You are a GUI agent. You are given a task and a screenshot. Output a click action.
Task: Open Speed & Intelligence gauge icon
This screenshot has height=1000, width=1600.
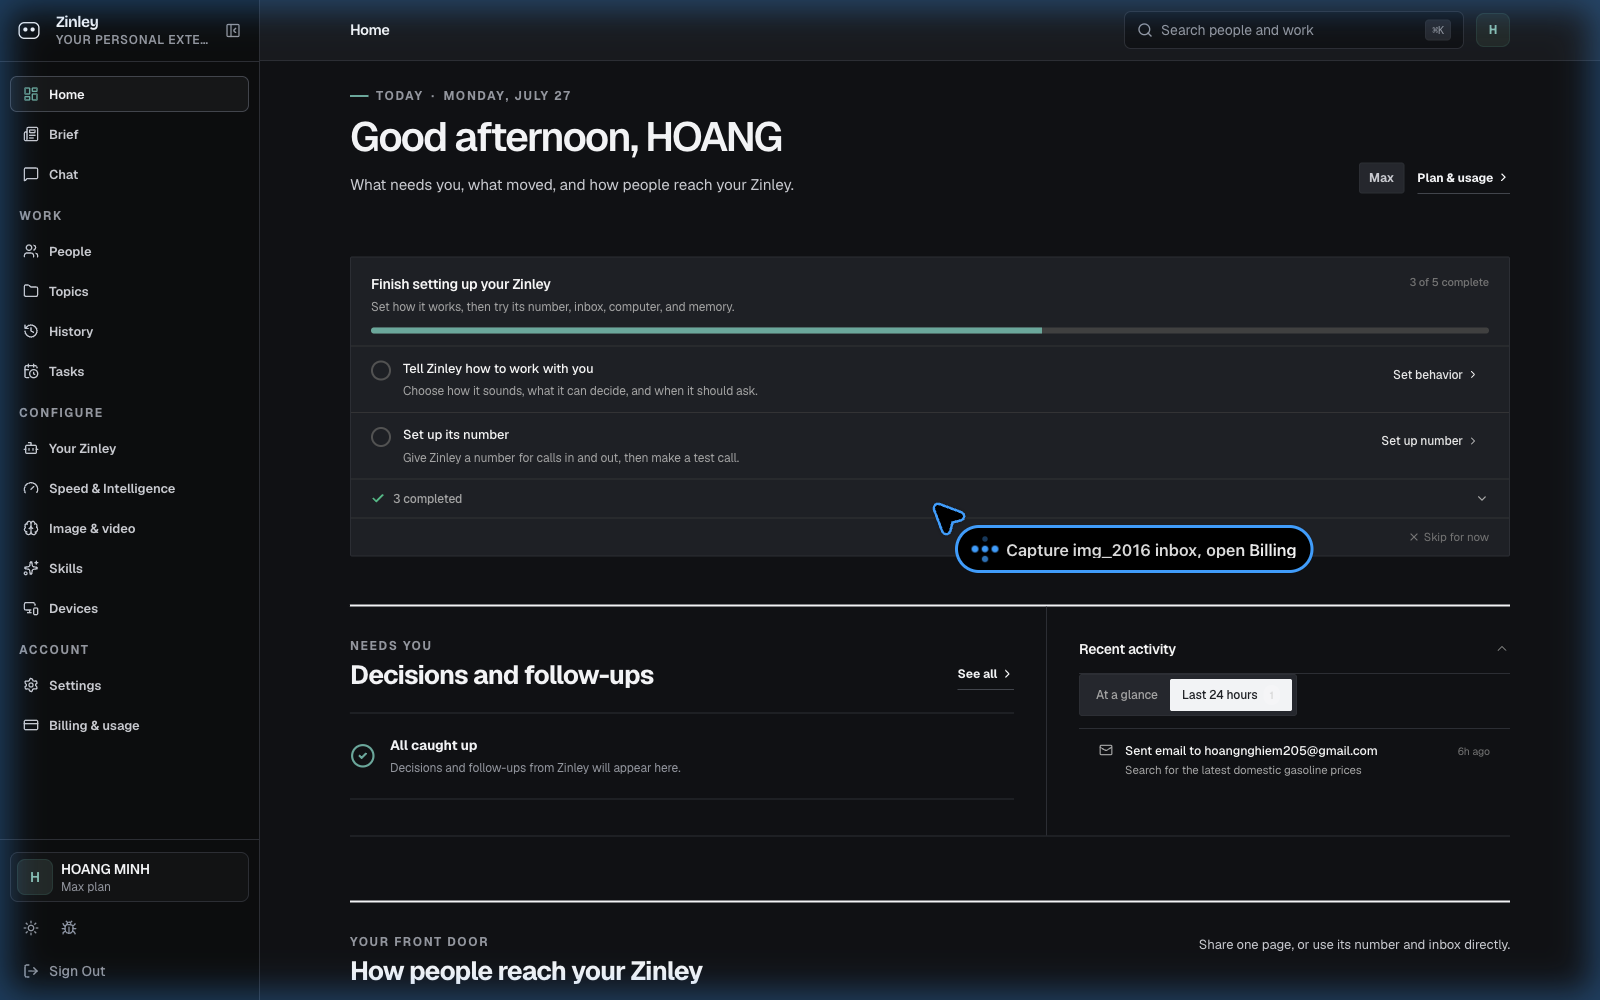pos(31,488)
